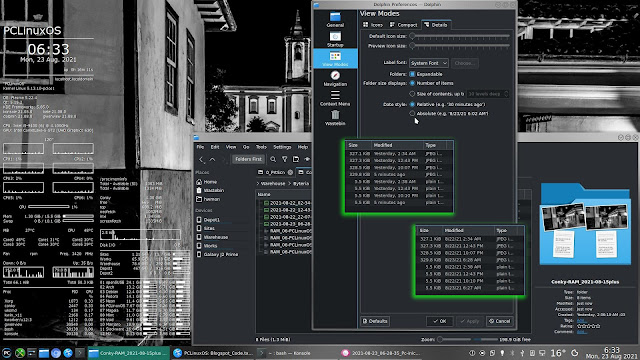Open the Edit menu in Dolphin
Viewport: 640px width, 360px height.
[x=215, y=147]
